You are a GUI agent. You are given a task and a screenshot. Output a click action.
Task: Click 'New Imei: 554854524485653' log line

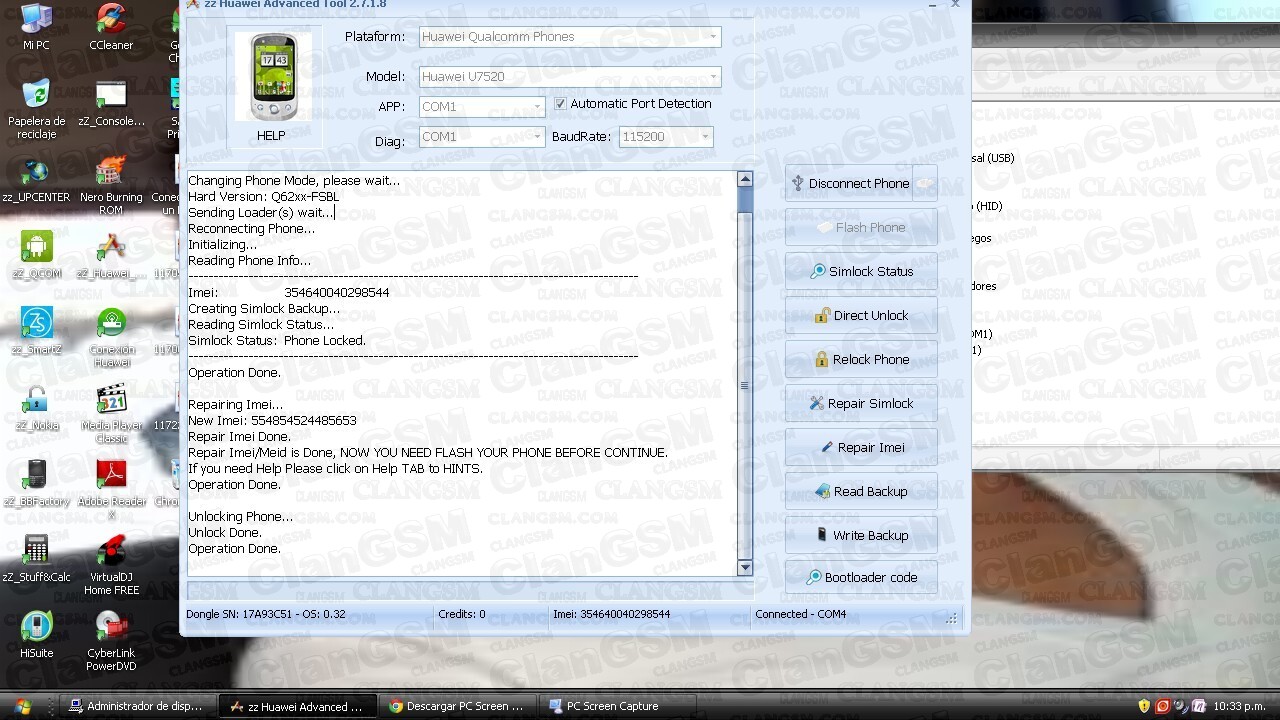pos(272,421)
